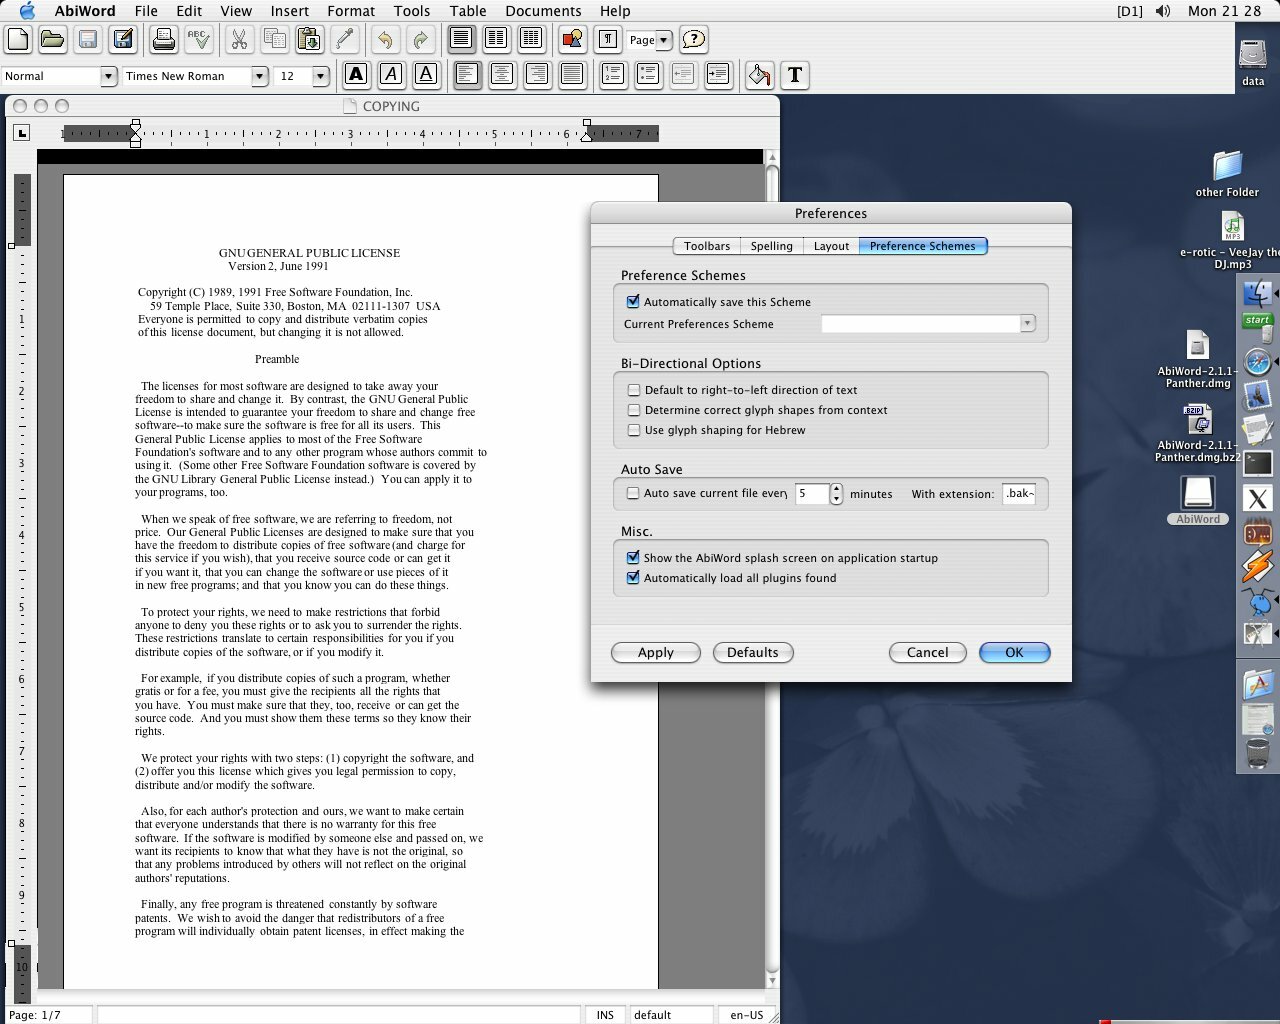Screen dimensions: 1280x1024
Task: Open the font color T tool
Action: click(x=794, y=75)
